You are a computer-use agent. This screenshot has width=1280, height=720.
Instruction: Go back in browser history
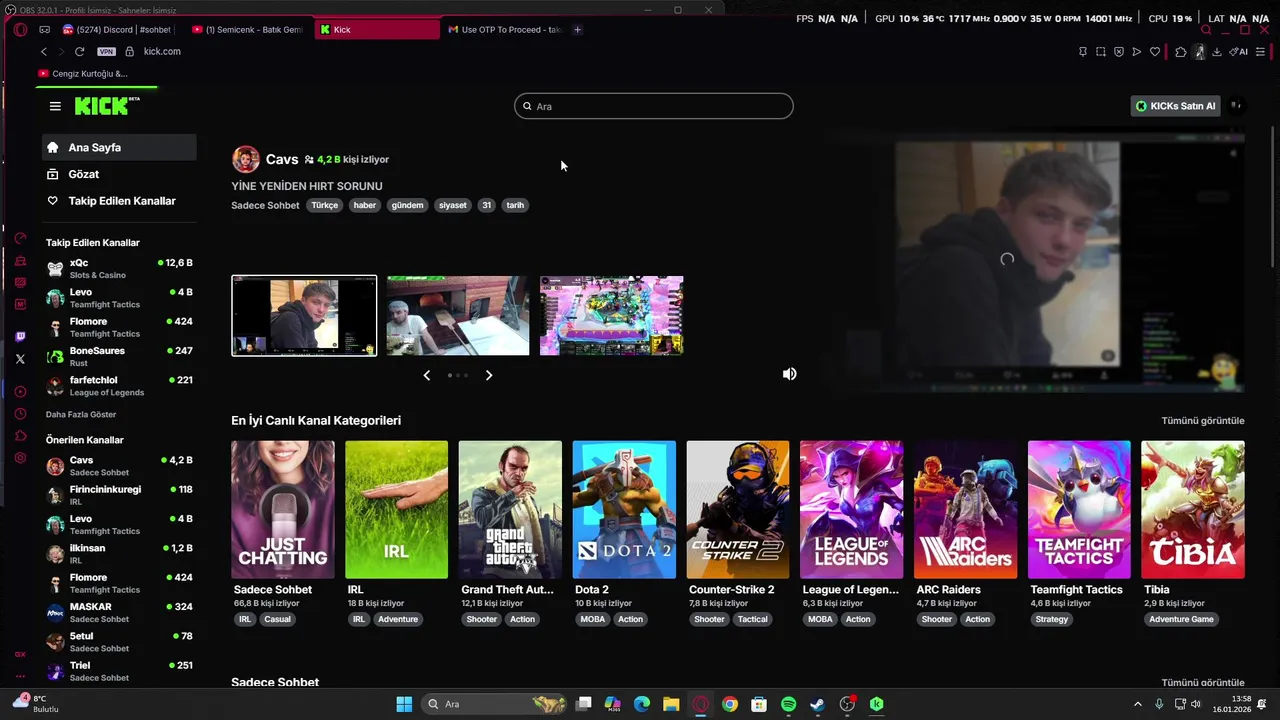(43, 52)
